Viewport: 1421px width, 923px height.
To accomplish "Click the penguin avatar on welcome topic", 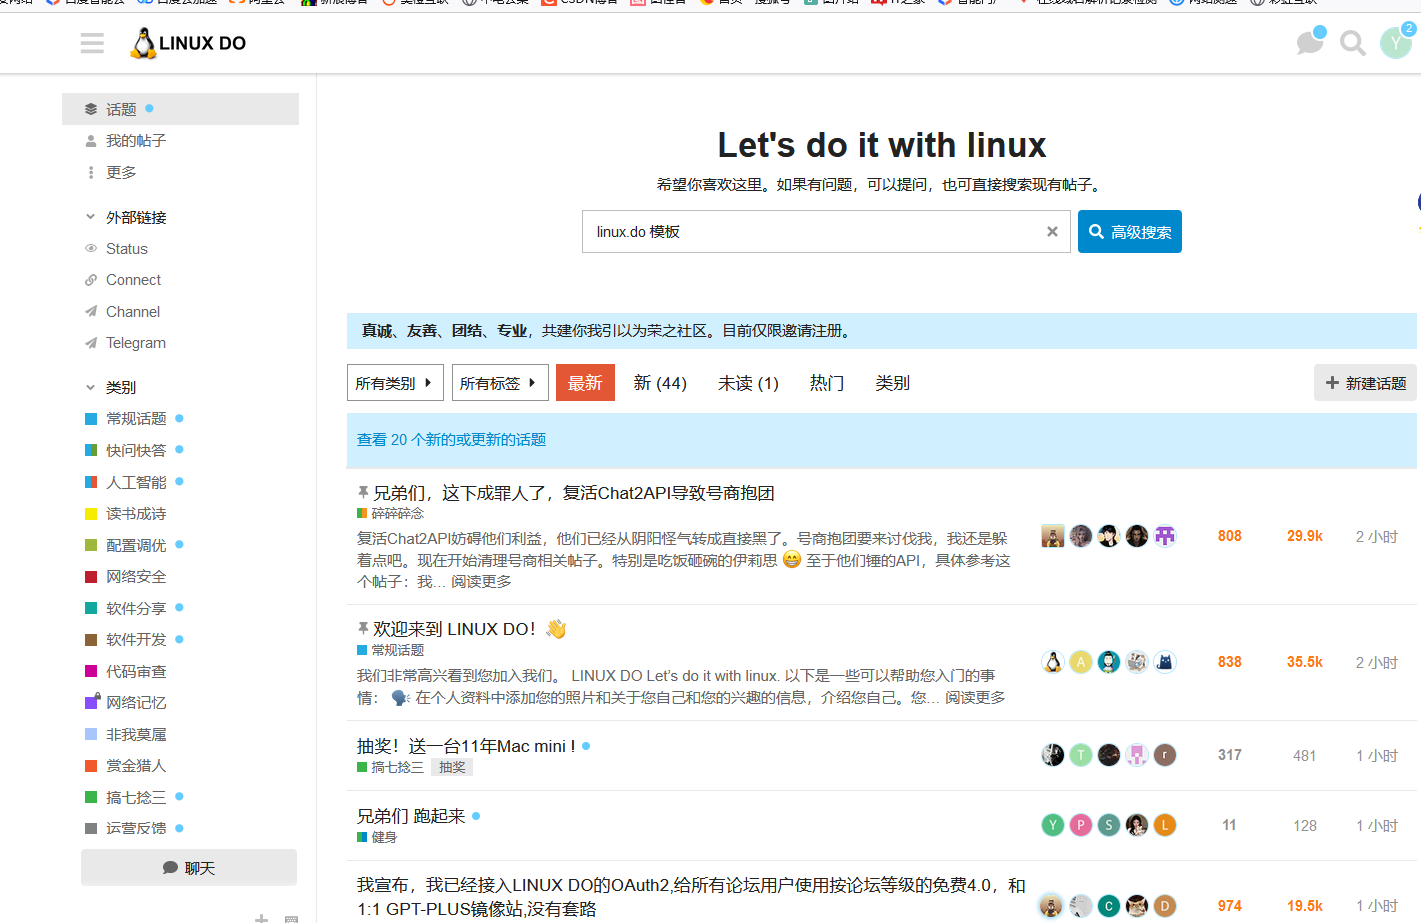I will coord(1053,662).
